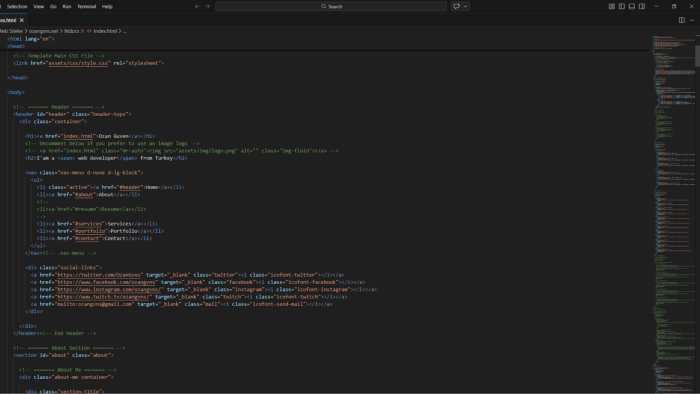700x394 pixels.
Task: Follow the #services href link
Action: [88, 224]
